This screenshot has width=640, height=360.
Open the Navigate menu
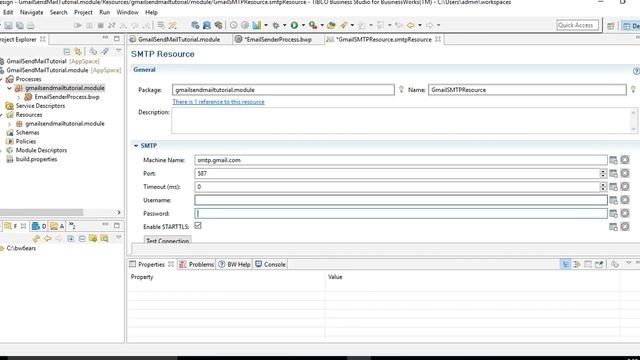(x=31, y=12)
